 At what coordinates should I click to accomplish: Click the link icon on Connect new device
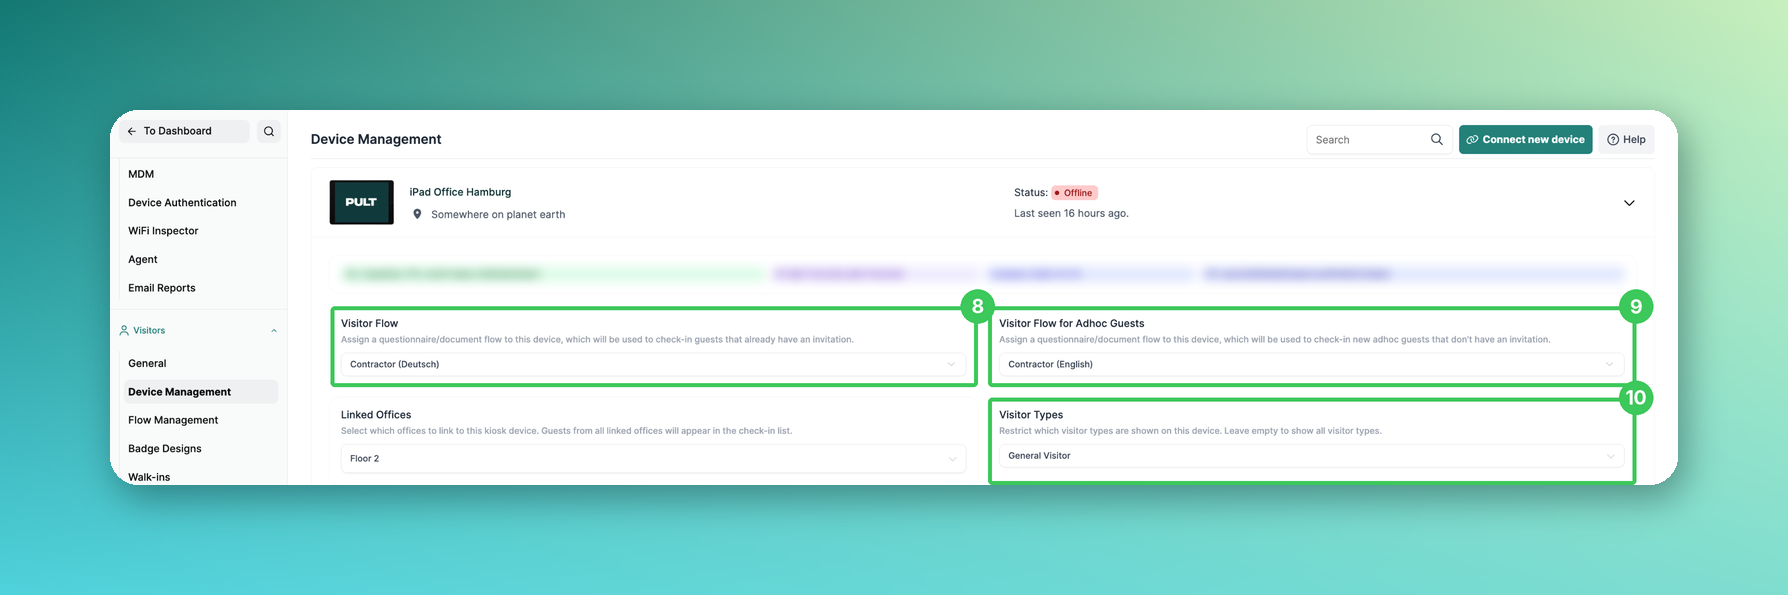[1472, 140]
